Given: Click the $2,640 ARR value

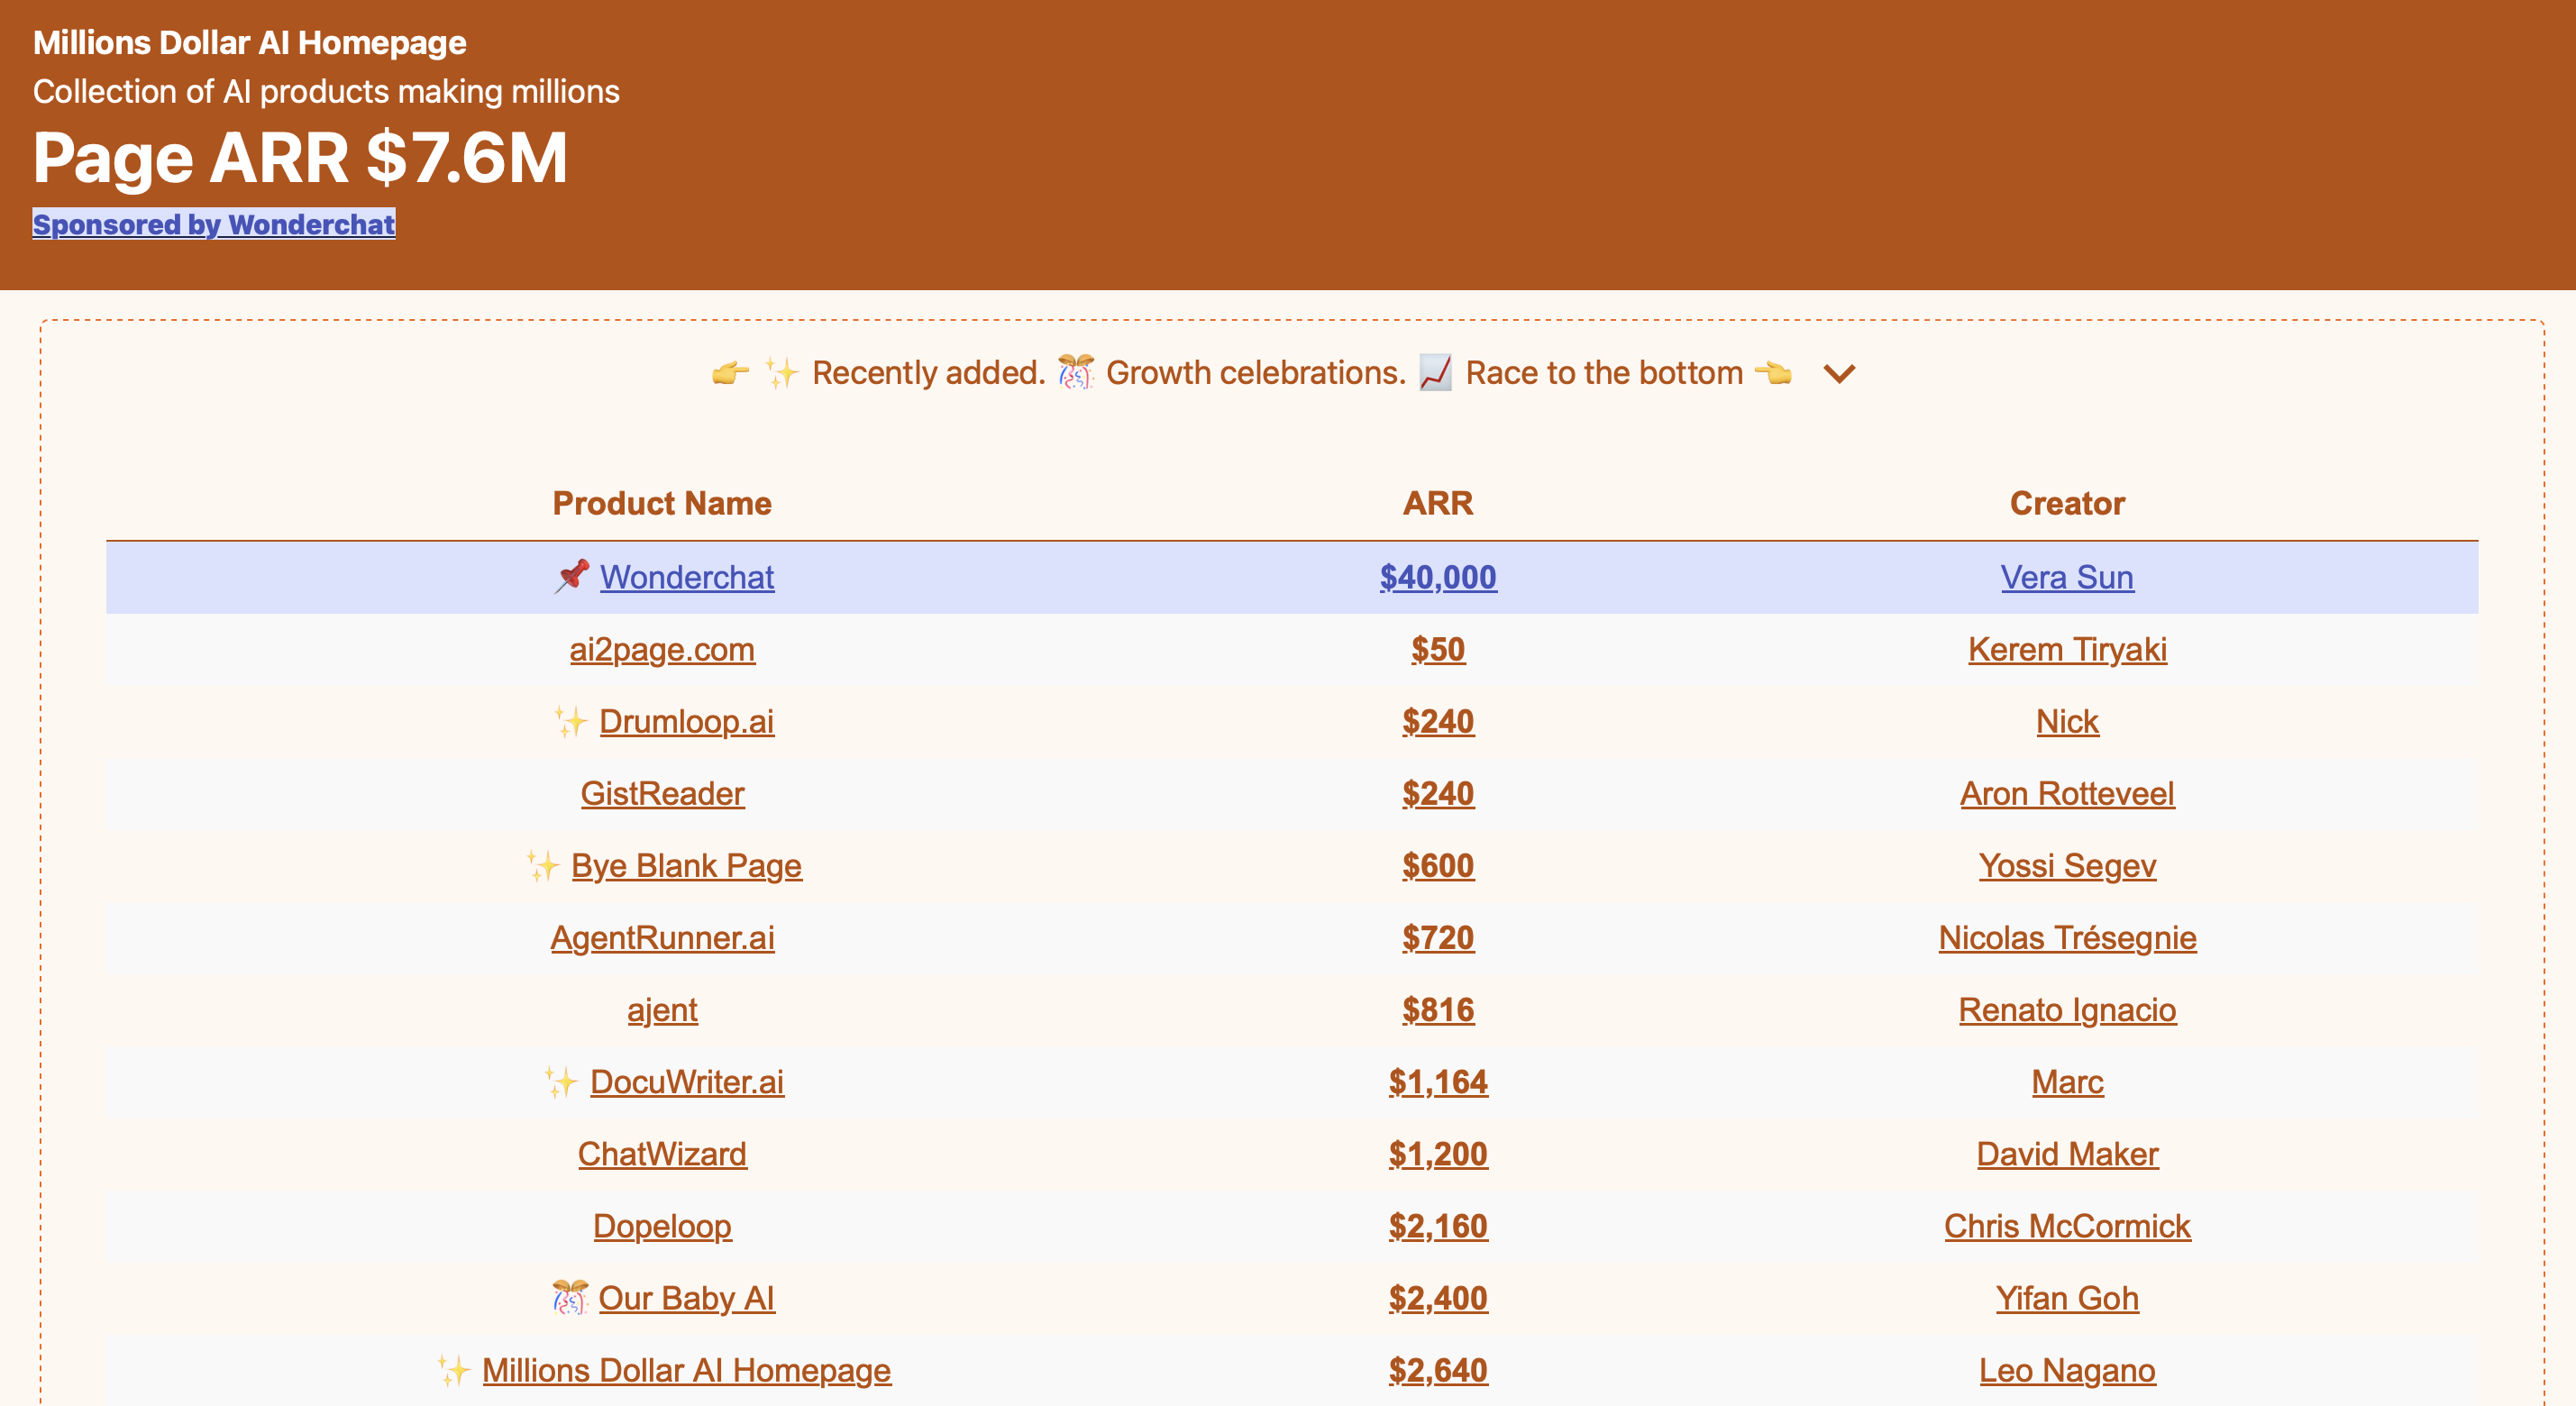Looking at the screenshot, I should point(1438,1369).
